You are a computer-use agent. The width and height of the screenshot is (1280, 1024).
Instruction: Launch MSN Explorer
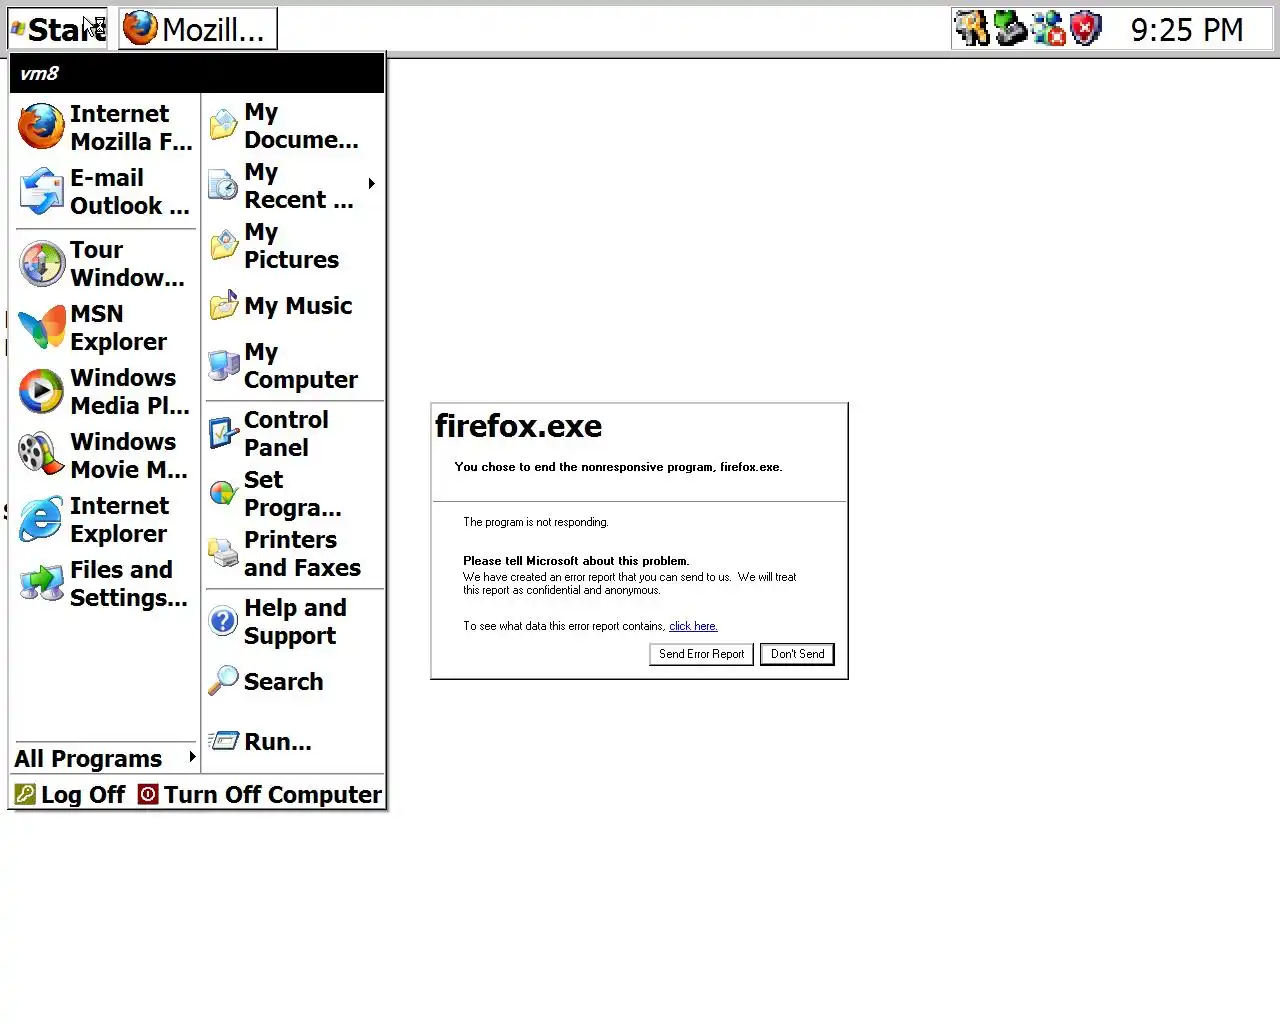click(105, 328)
